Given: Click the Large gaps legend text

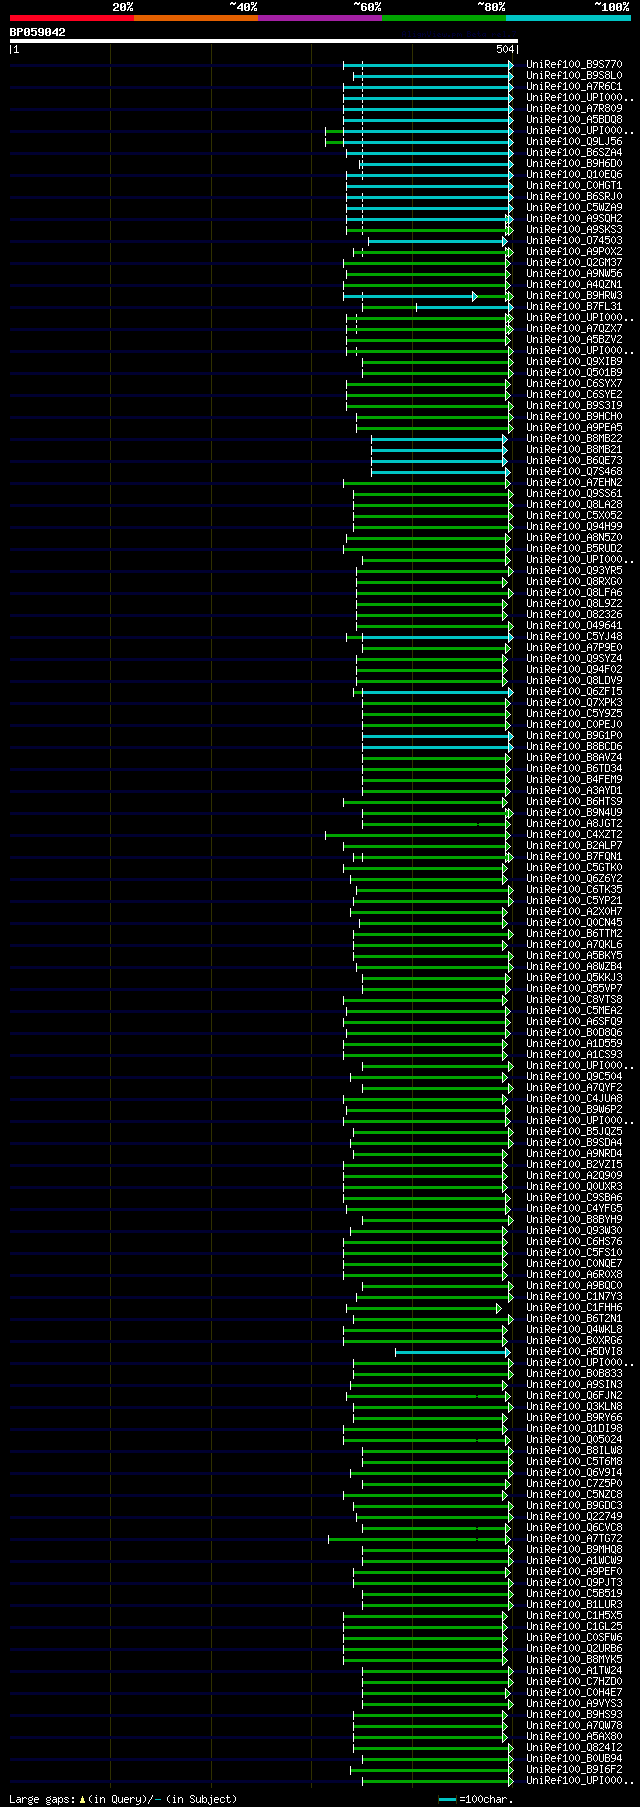Looking at the screenshot, I should tap(123, 1799).
